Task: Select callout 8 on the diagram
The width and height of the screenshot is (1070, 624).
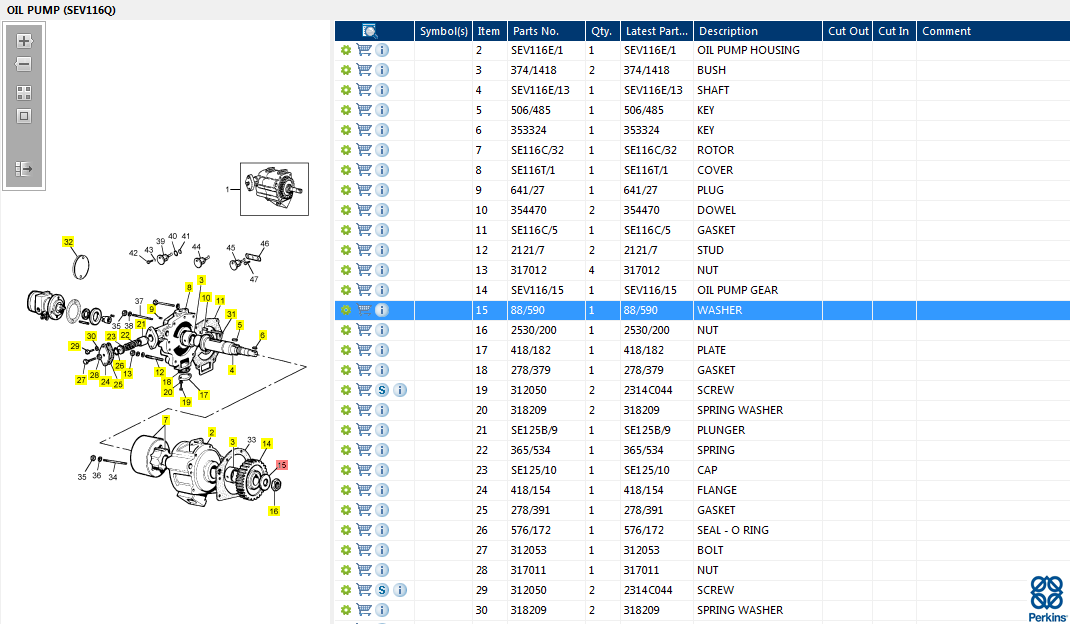Action: [189, 287]
